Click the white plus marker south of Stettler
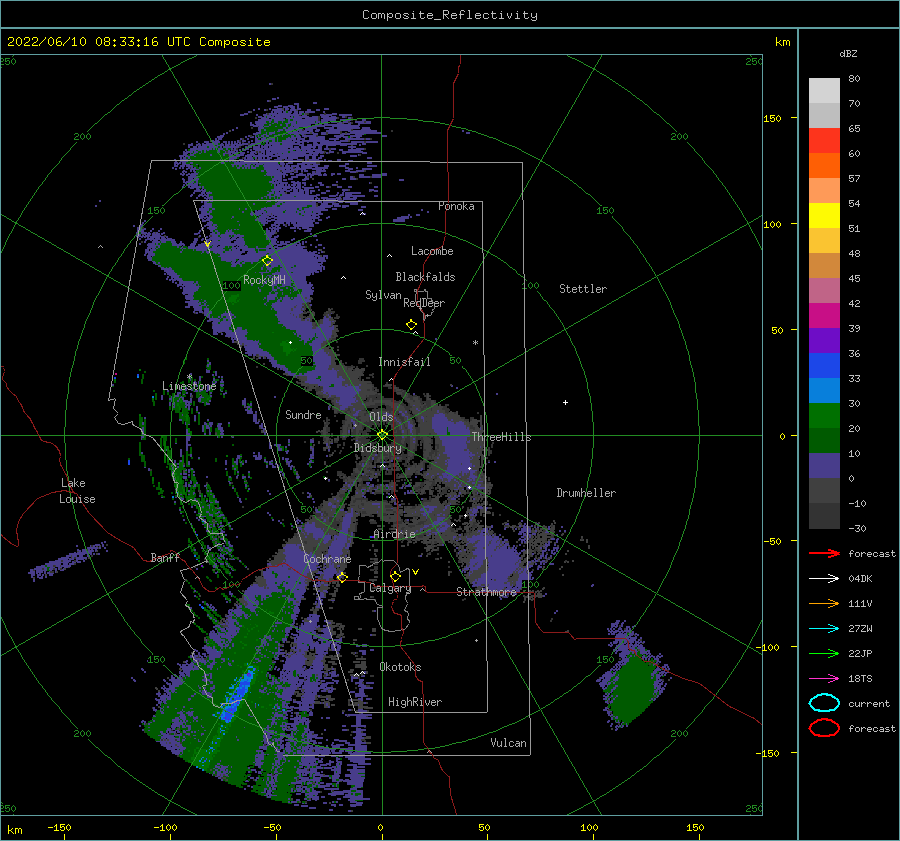Viewport: 900px width, 841px height. tap(565, 402)
